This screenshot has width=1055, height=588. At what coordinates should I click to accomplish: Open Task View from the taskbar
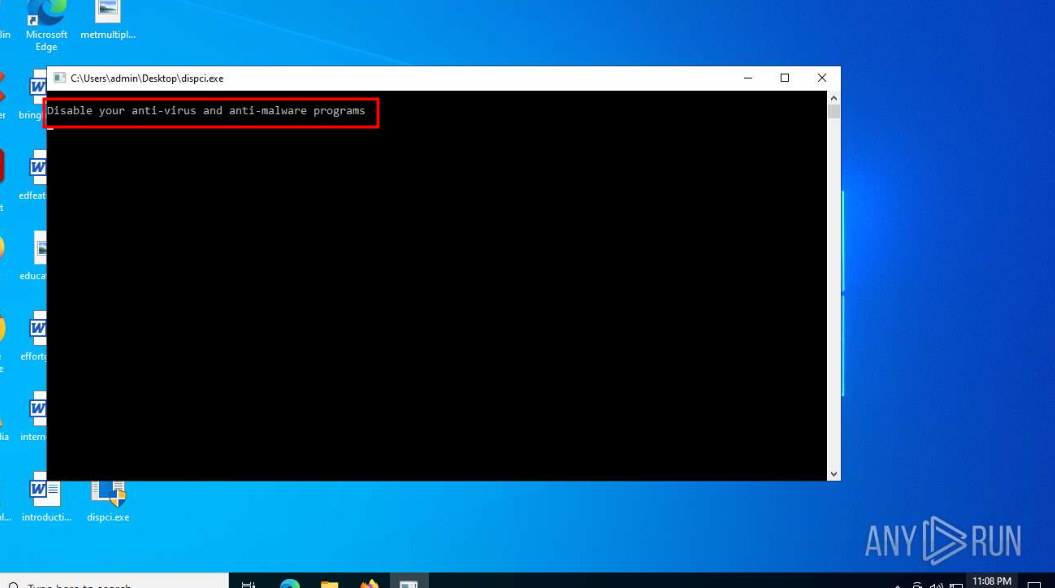[x=249, y=584]
